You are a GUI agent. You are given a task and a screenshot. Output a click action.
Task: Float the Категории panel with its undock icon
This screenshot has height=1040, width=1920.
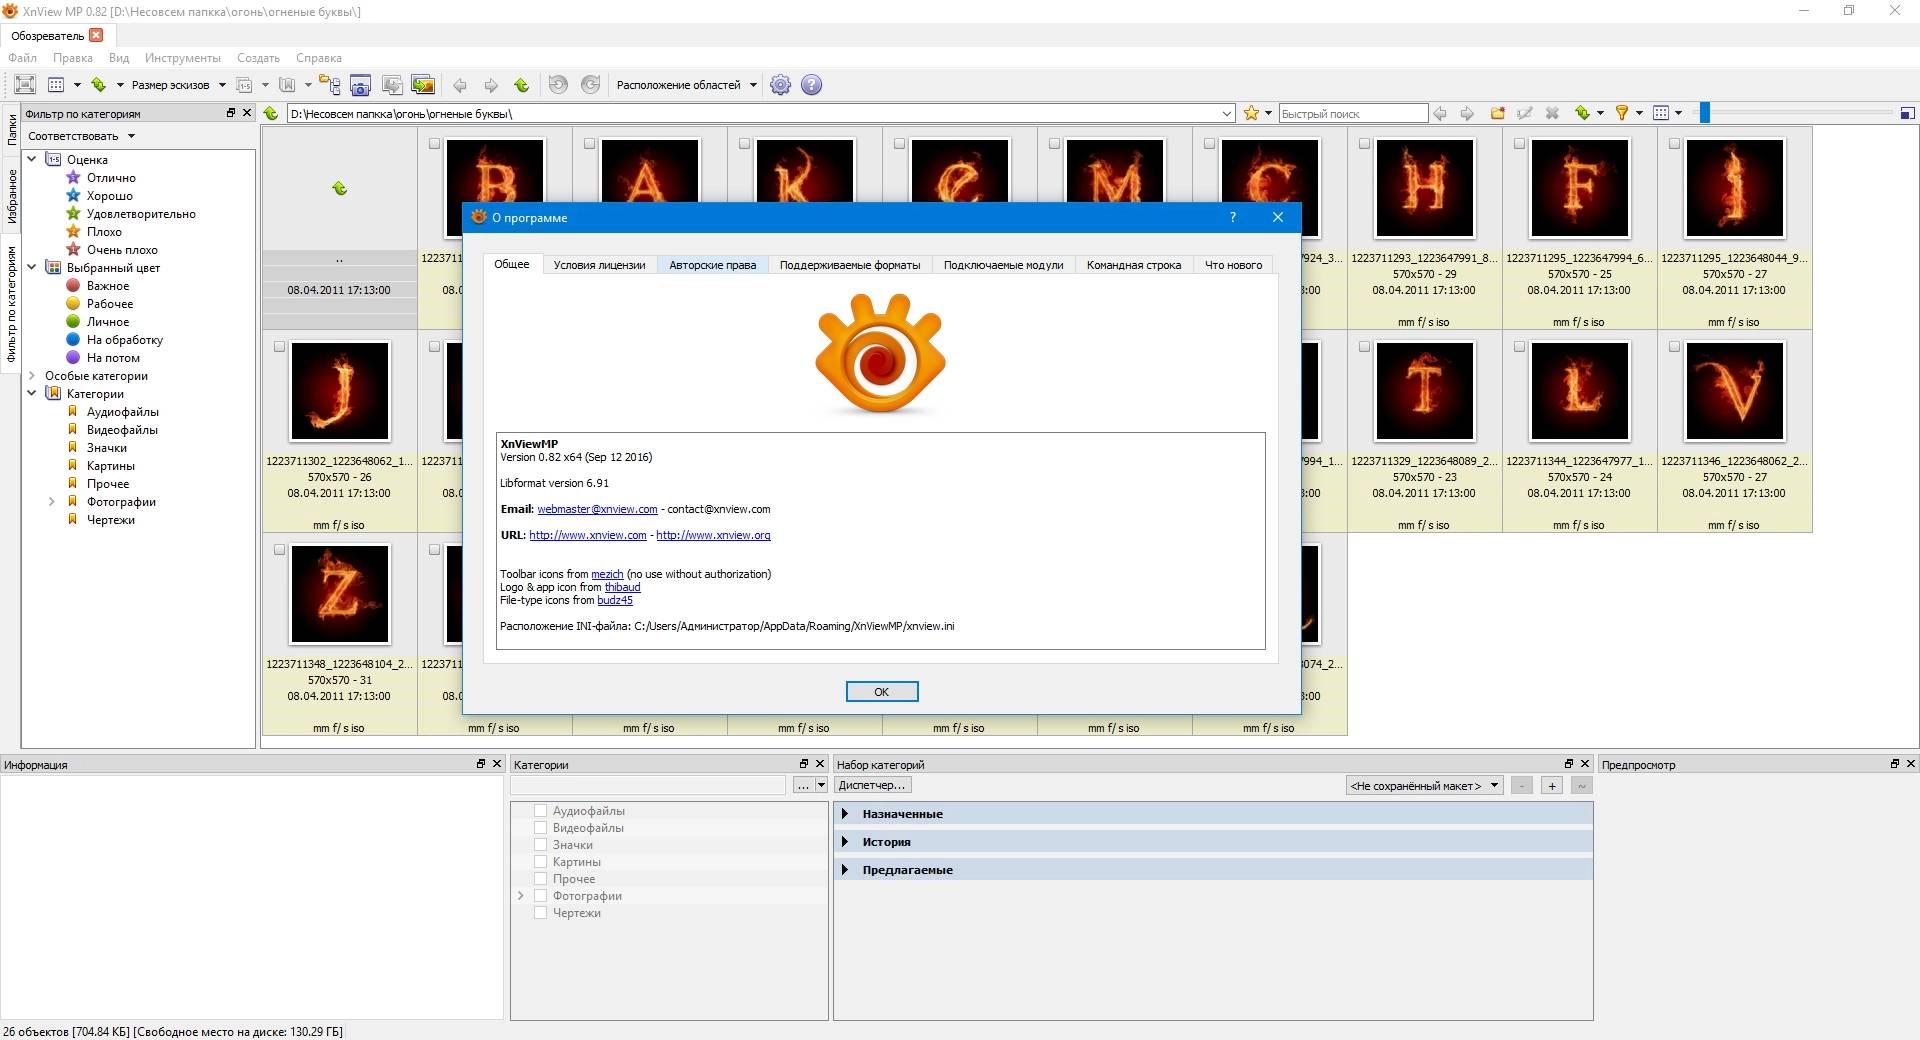point(803,764)
